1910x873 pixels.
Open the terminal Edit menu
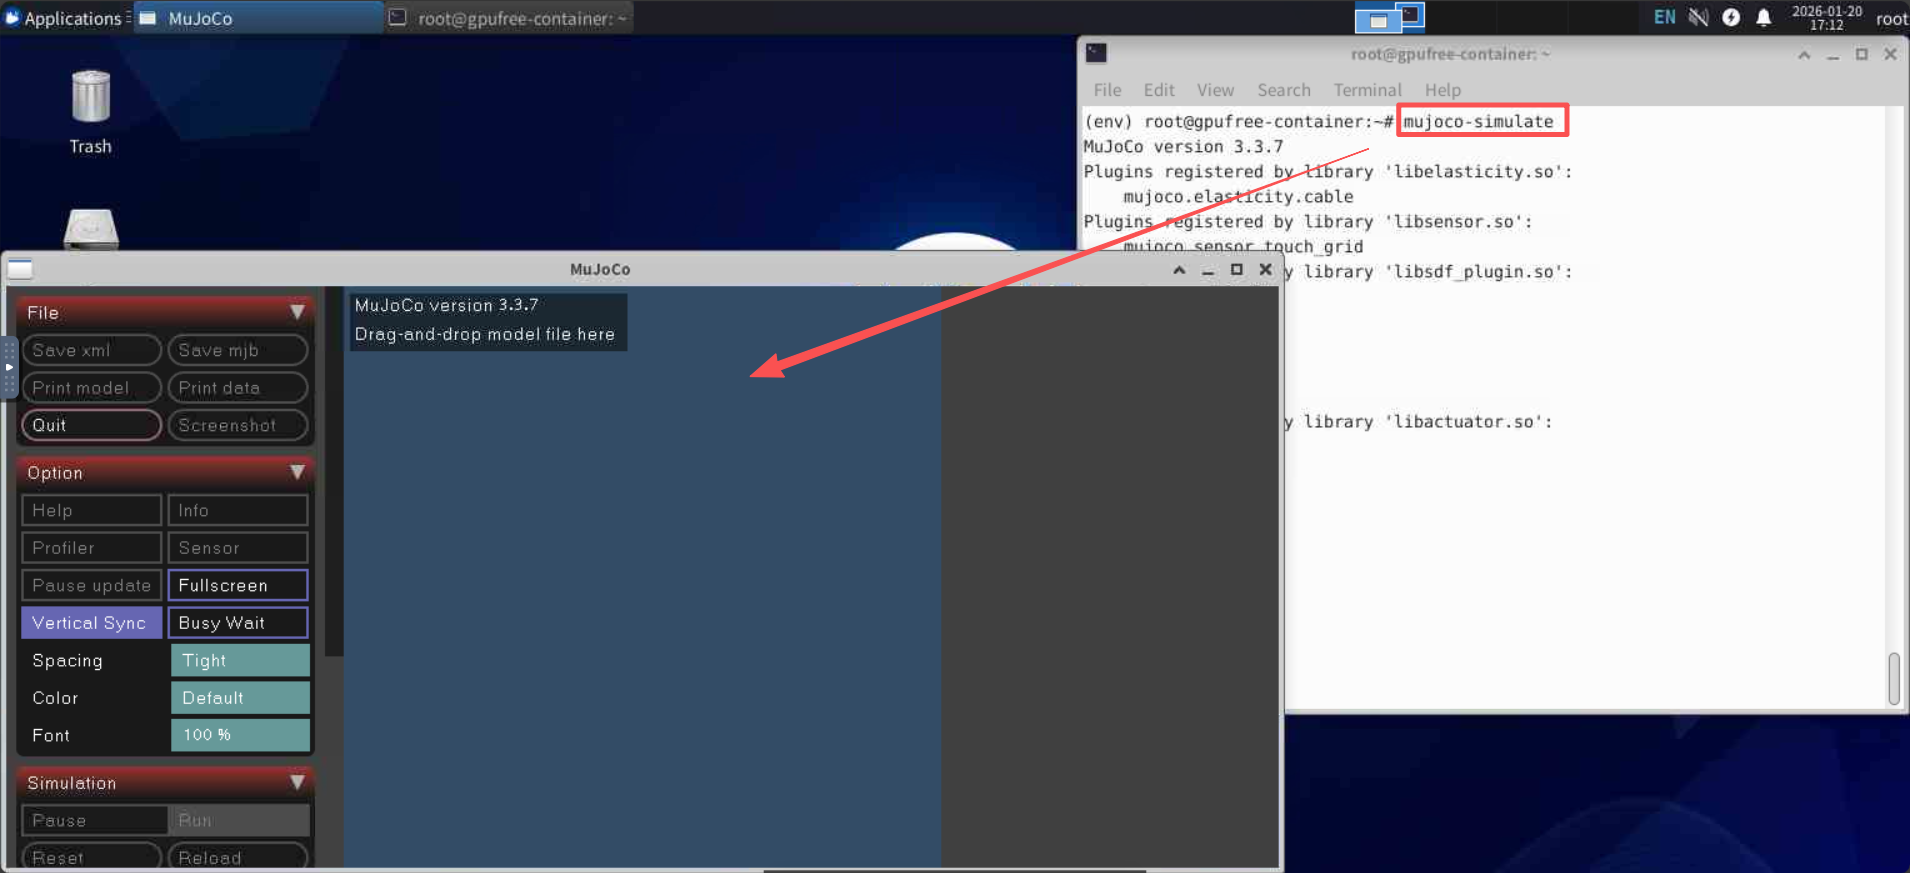click(1158, 90)
